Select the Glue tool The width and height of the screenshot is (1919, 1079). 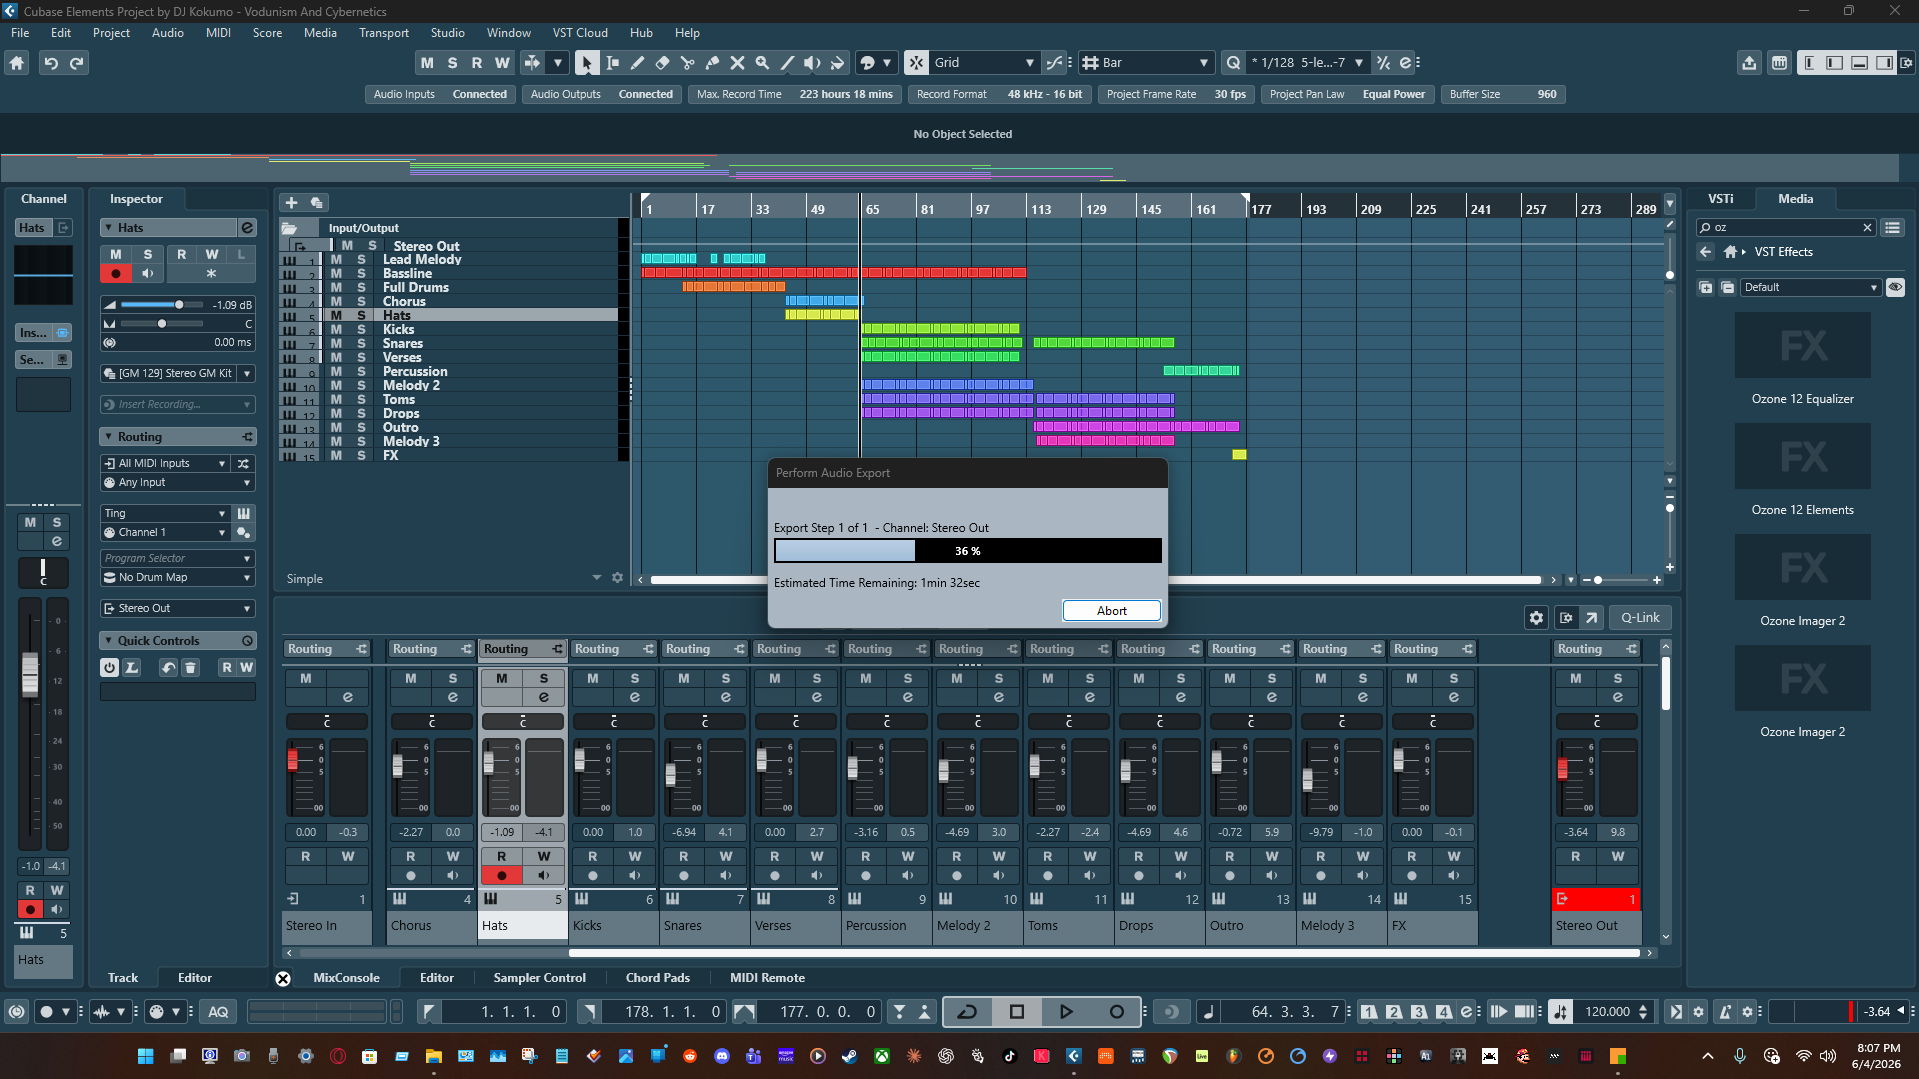coord(712,63)
